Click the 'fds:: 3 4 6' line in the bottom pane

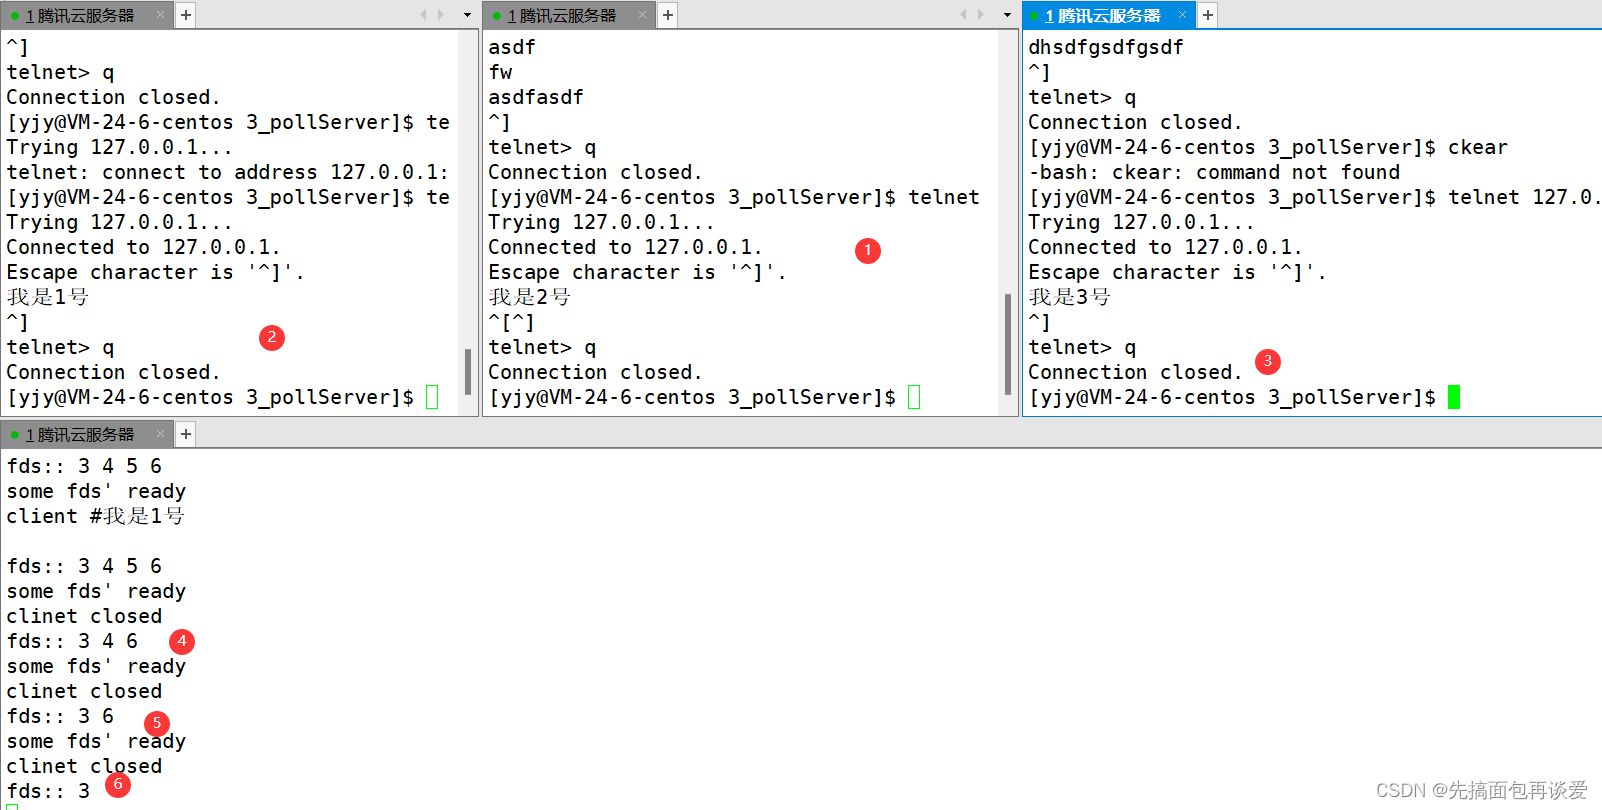click(x=72, y=641)
